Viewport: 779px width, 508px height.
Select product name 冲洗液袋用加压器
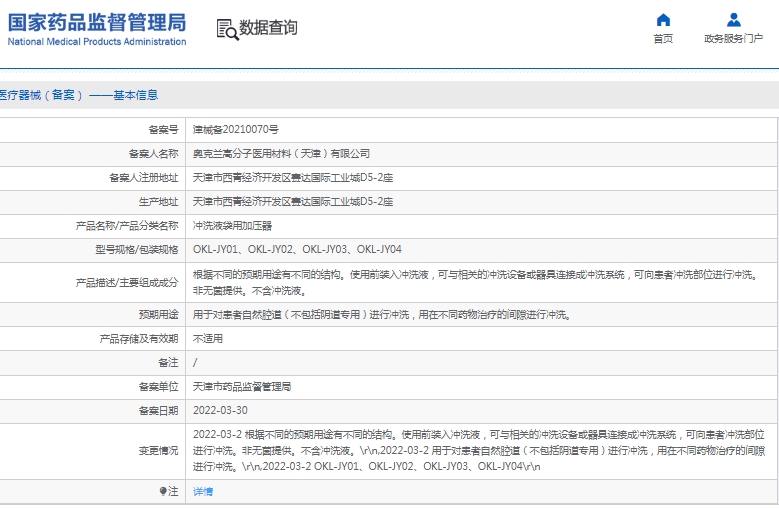[232, 225]
